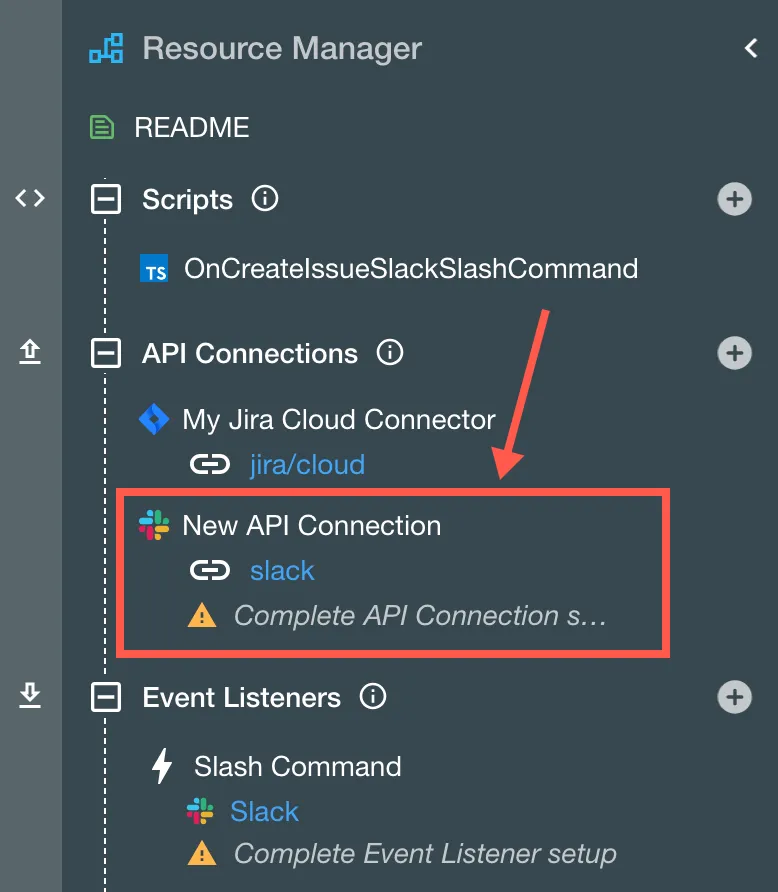The width and height of the screenshot is (778, 892).
Task: Click the Jira Cloud diamond icon
Action: pyautogui.click(x=154, y=419)
